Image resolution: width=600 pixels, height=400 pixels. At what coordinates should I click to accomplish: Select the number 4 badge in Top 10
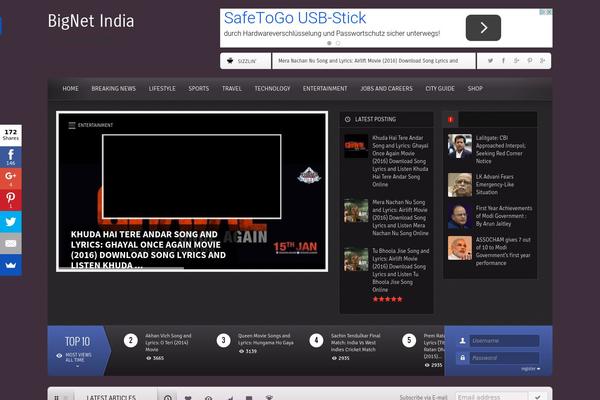click(316, 340)
